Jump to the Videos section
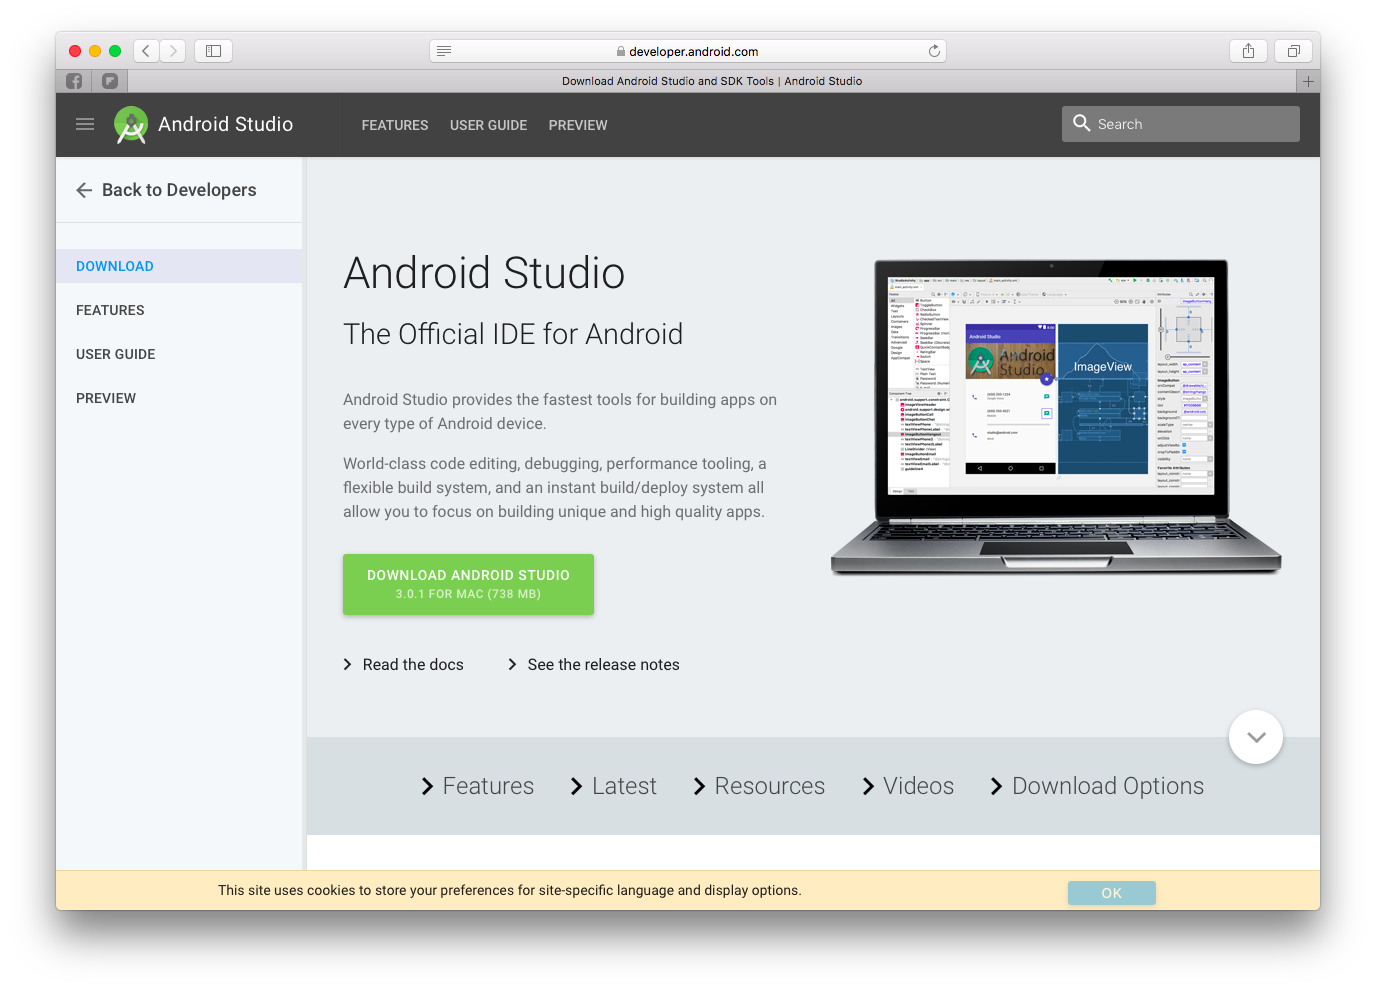1376x990 pixels. tap(908, 786)
